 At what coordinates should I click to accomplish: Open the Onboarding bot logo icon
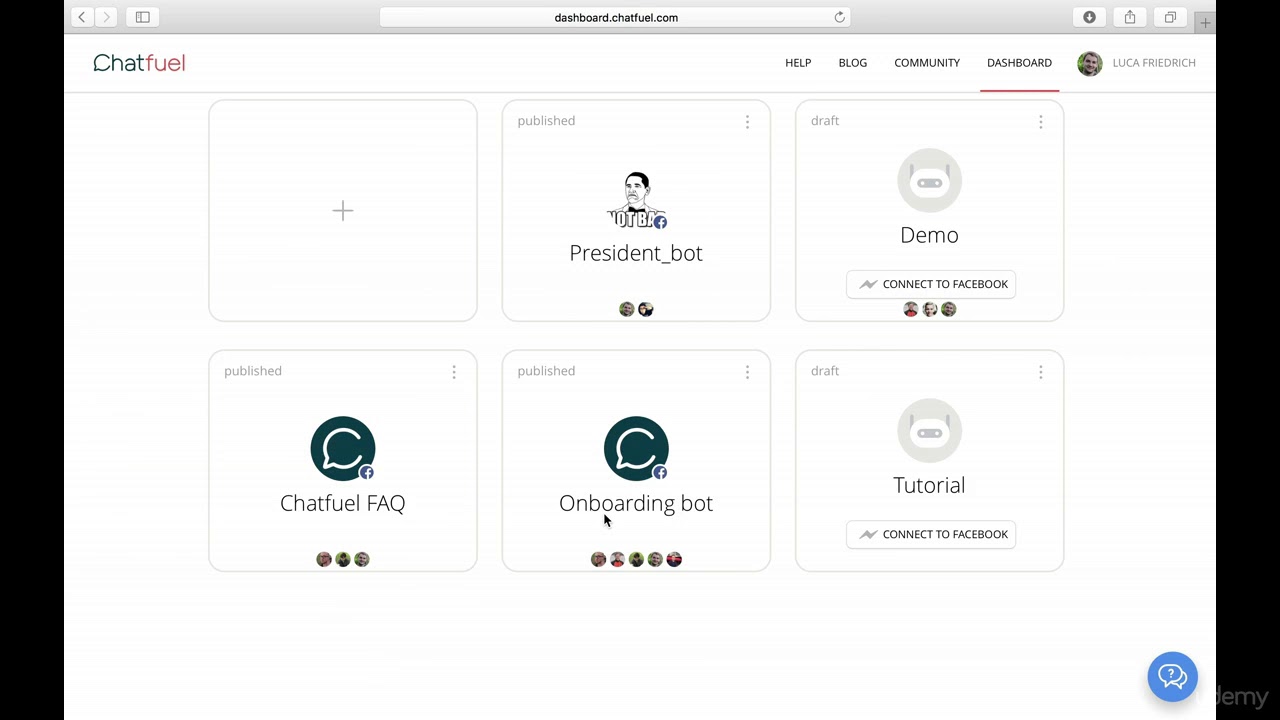click(x=636, y=448)
